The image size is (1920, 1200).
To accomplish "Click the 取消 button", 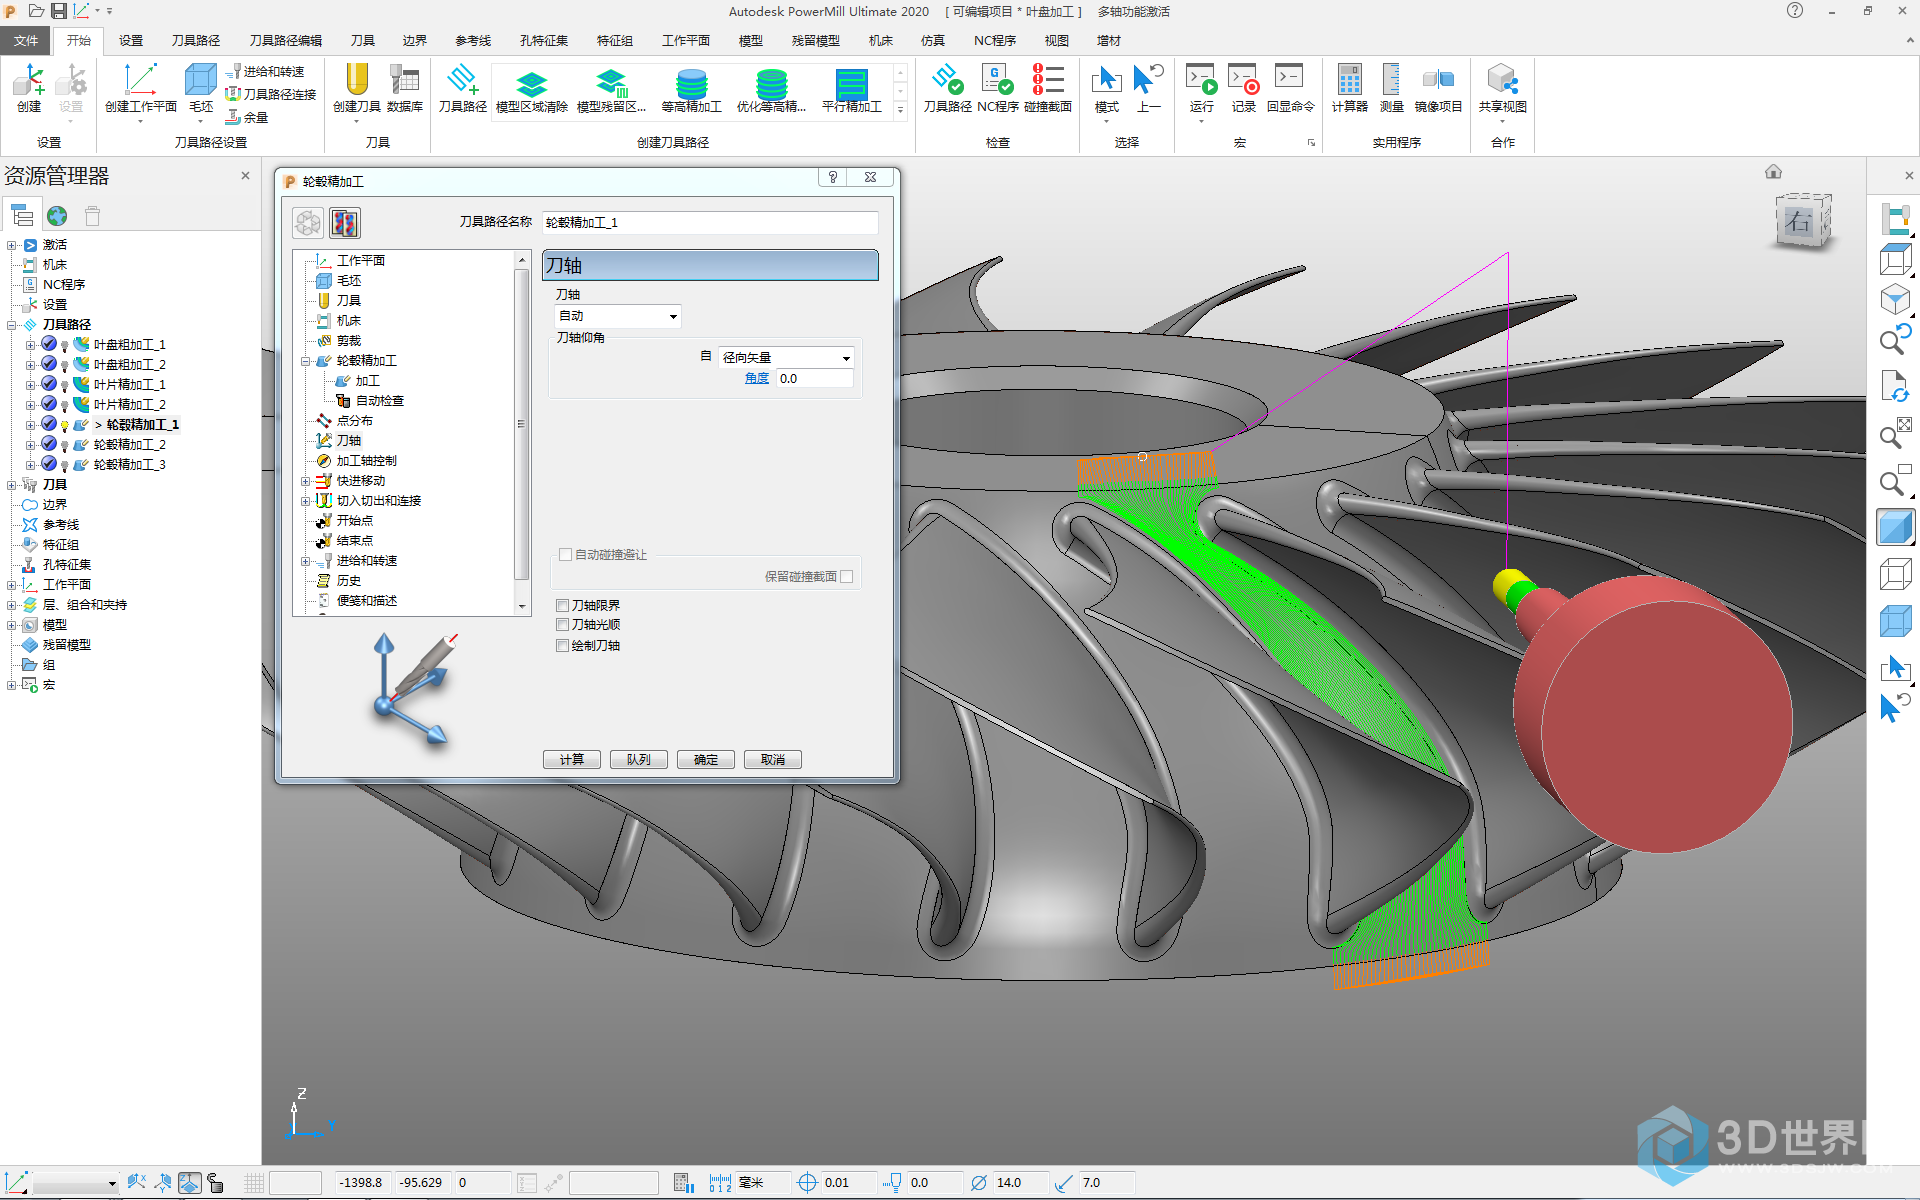I will 772,760.
